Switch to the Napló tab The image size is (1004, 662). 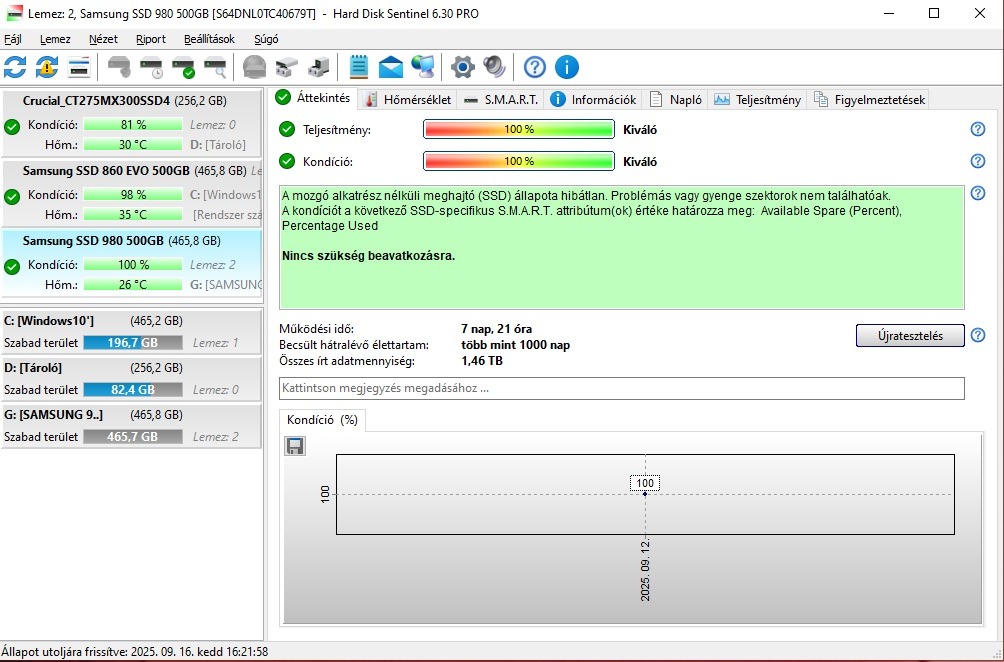676,99
